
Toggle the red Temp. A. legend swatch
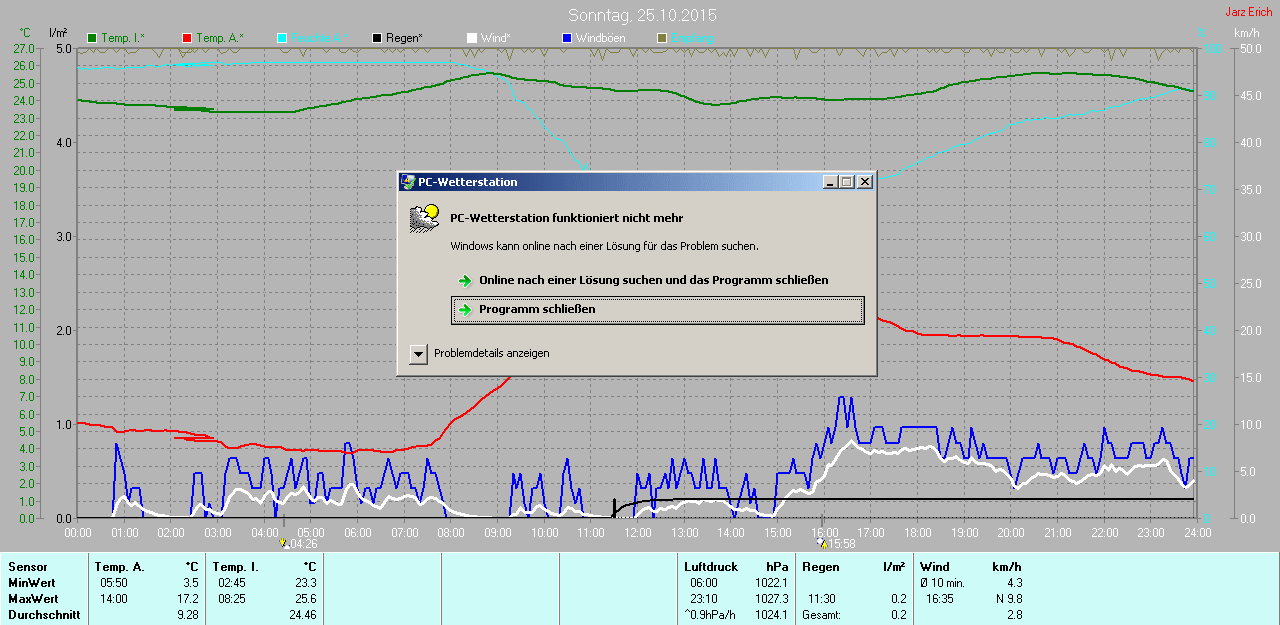click(x=188, y=38)
